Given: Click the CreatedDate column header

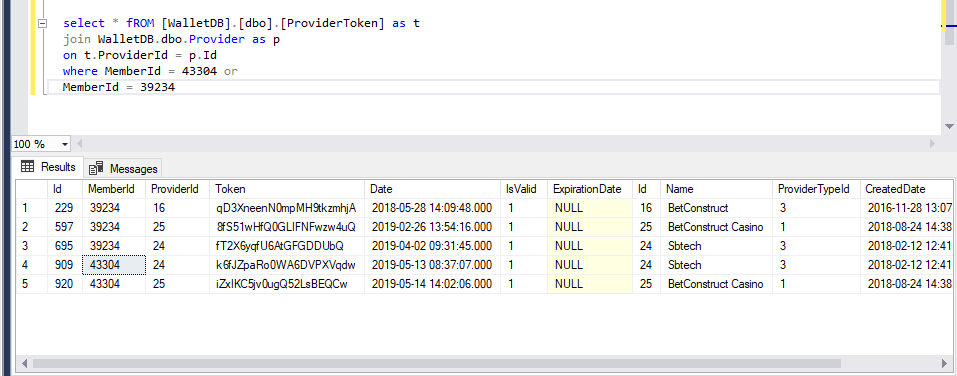Looking at the screenshot, I should point(906,189).
